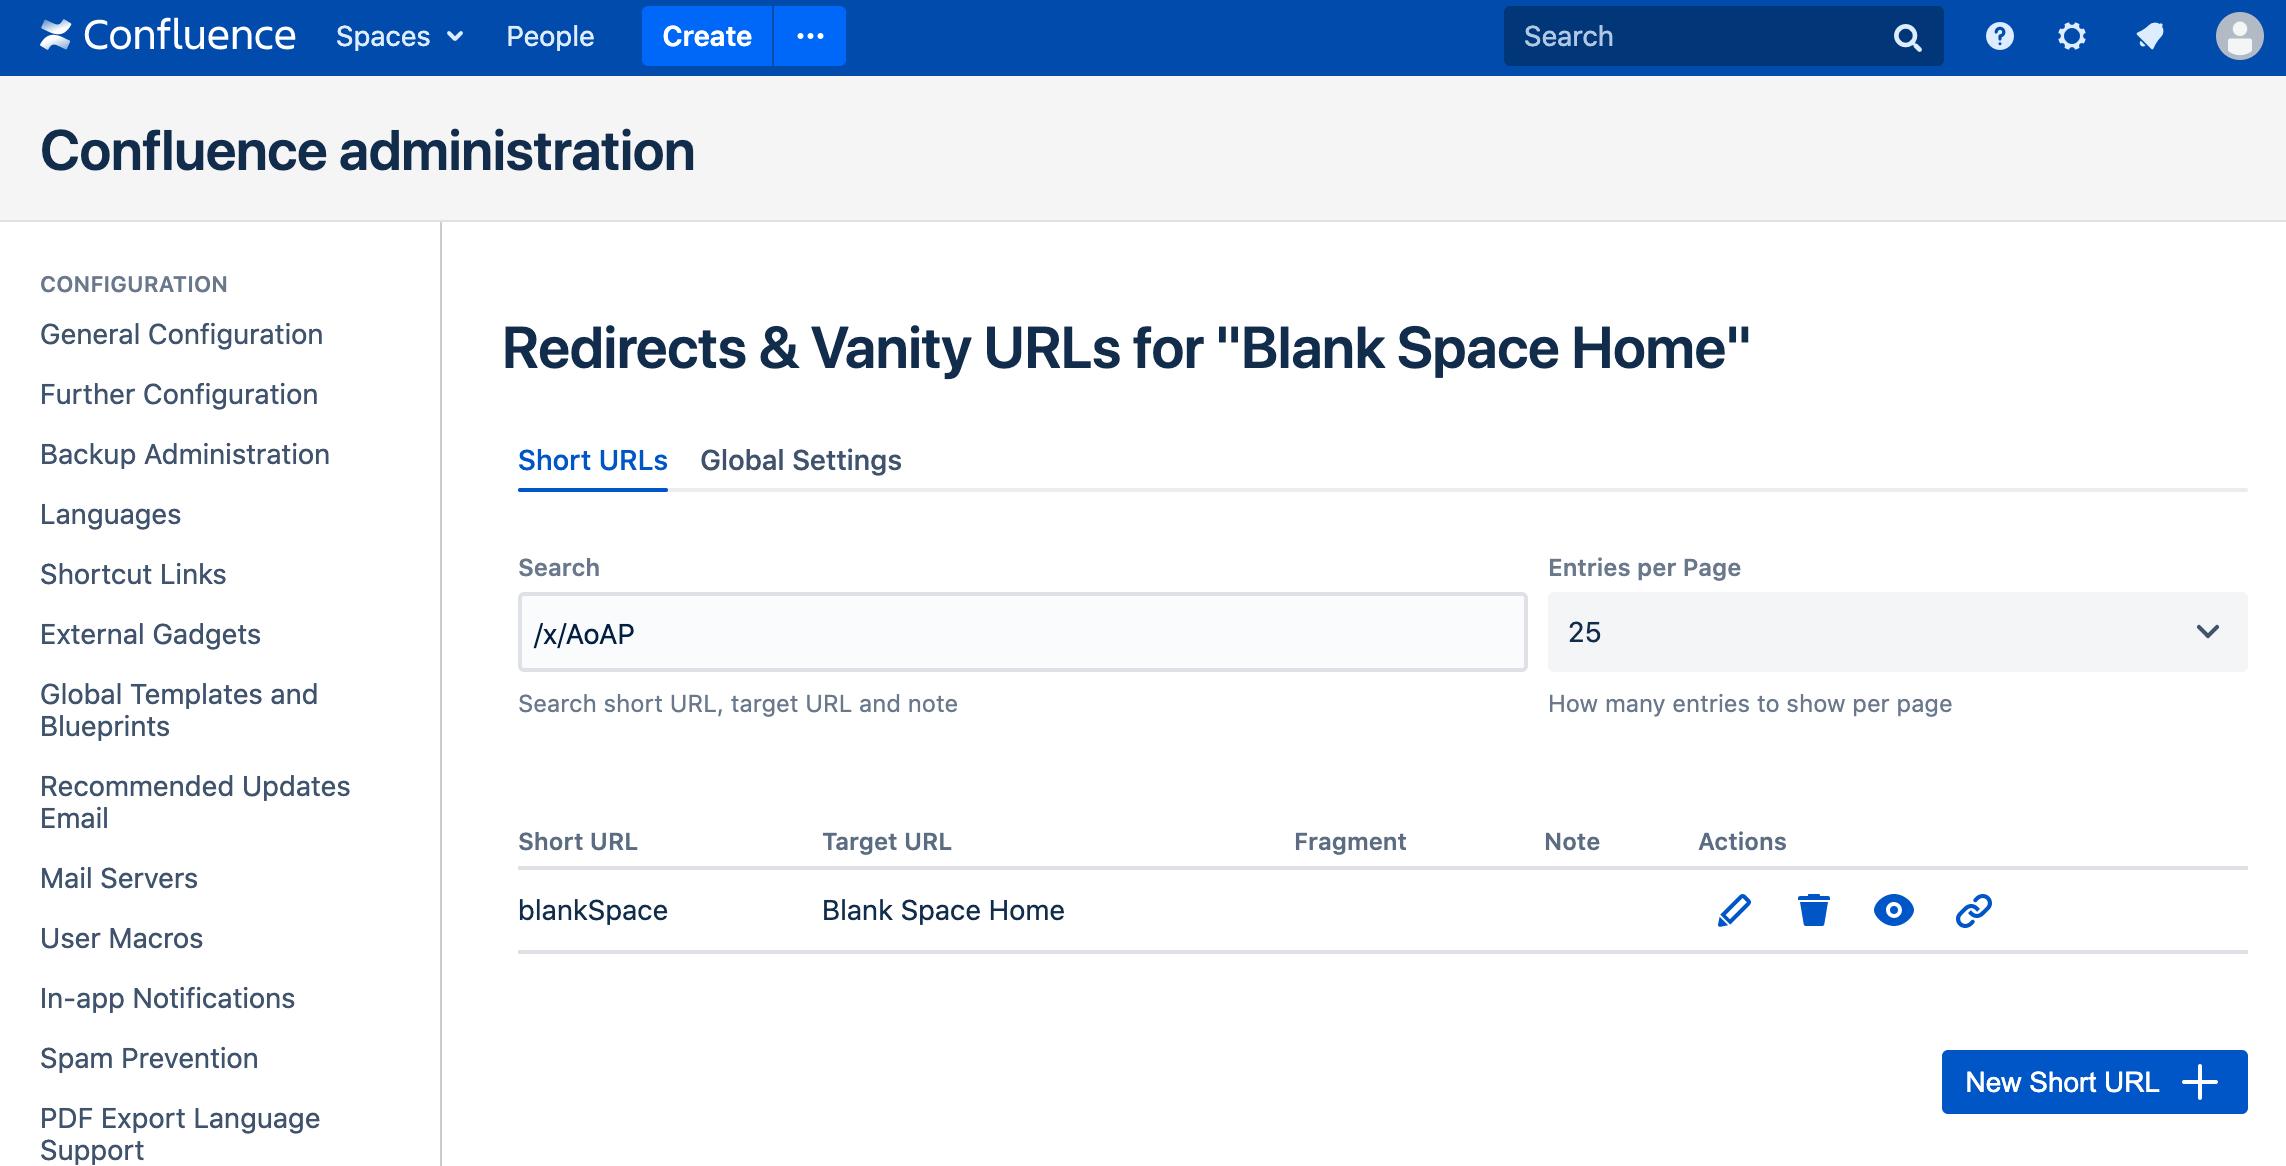This screenshot has height=1166, width=2286.
Task: Click the Confluence logo
Action: (x=168, y=36)
